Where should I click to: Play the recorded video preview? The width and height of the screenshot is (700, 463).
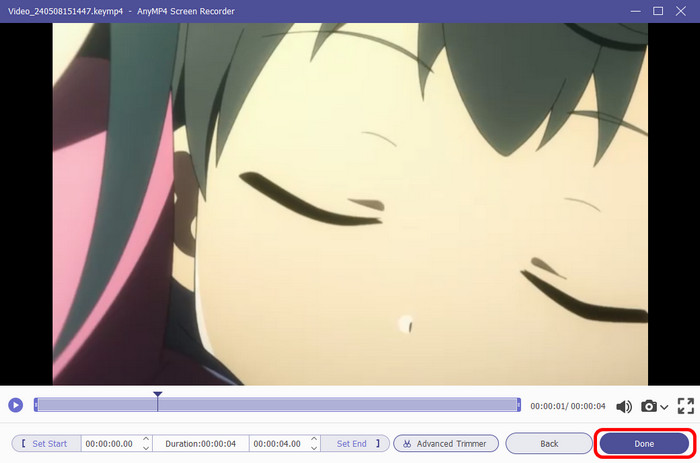(x=15, y=405)
